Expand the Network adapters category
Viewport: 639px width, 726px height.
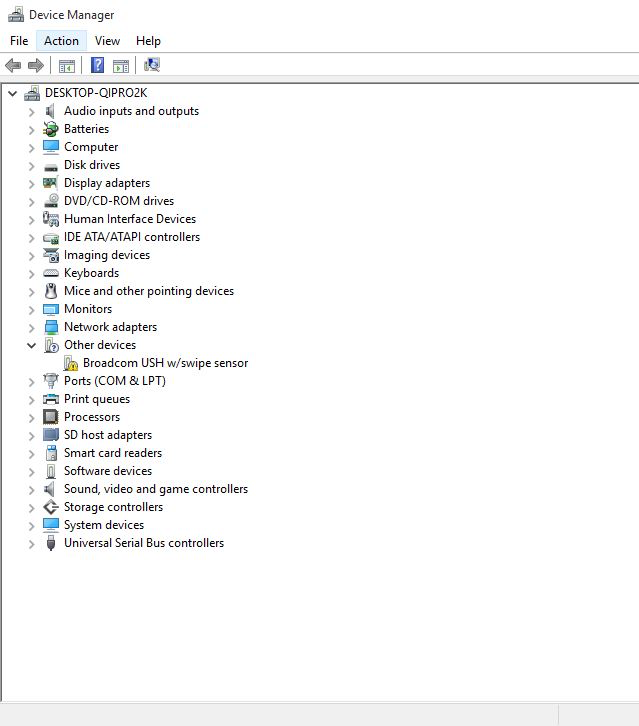point(31,328)
